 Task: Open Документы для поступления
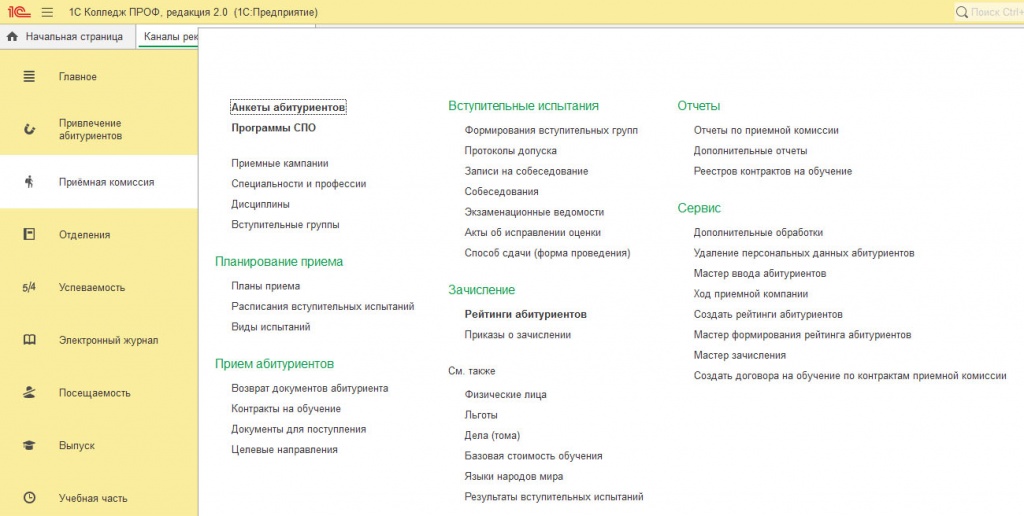tap(298, 429)
